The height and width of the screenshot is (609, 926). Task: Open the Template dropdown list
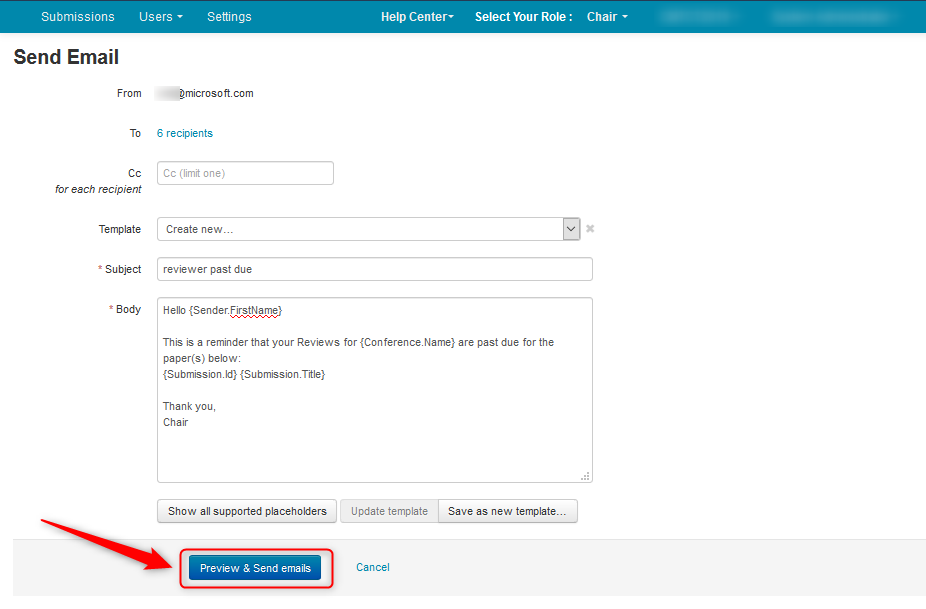tap(571, 229)
